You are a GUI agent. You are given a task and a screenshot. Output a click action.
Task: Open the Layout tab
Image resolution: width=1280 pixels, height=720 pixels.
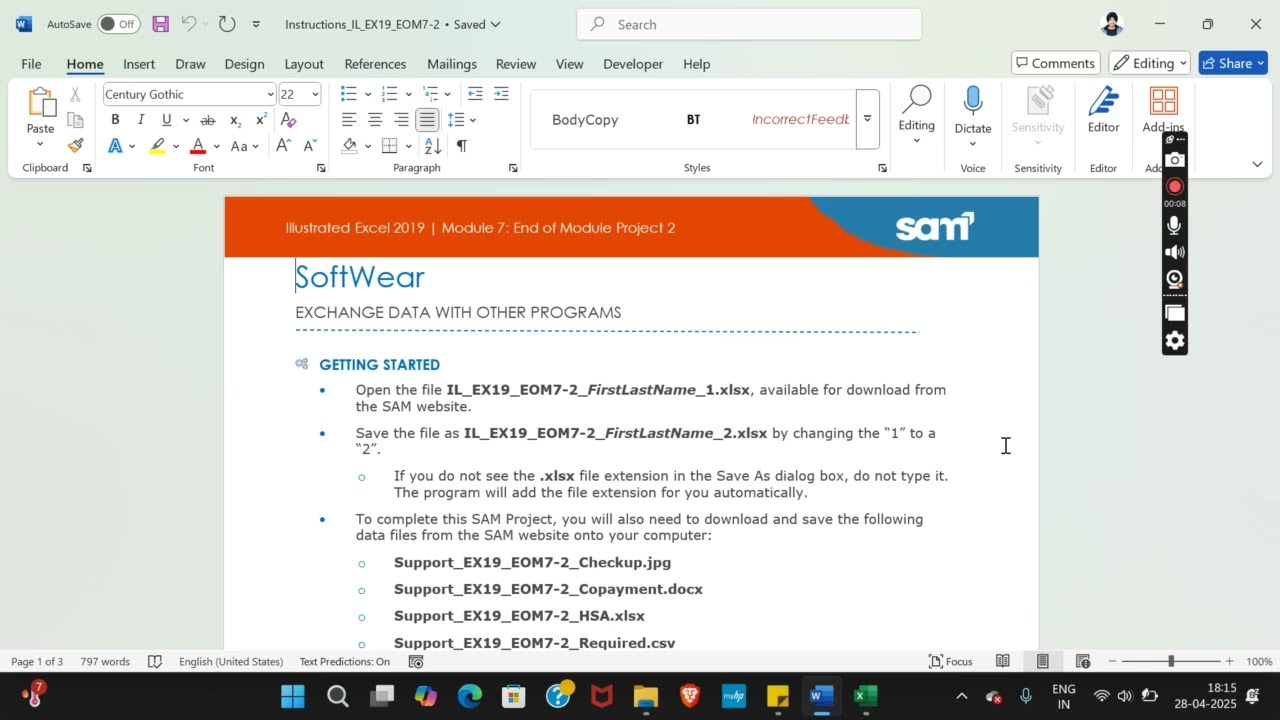tap(304, 63)
